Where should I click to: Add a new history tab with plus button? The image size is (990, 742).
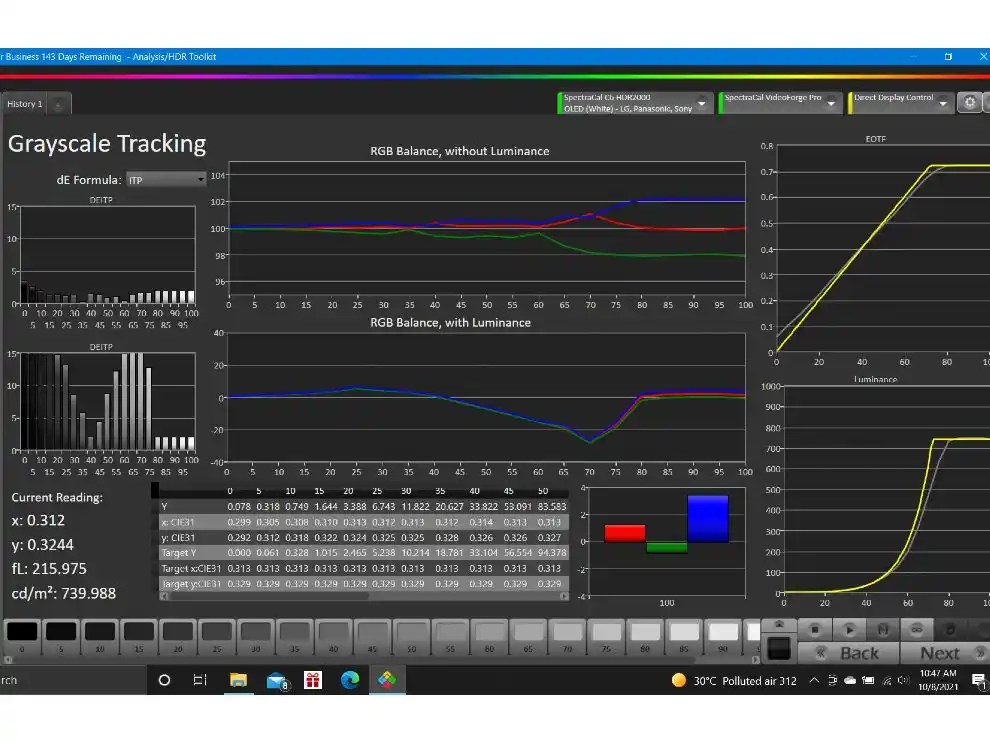pyautogui.click(x=58, y=104)
